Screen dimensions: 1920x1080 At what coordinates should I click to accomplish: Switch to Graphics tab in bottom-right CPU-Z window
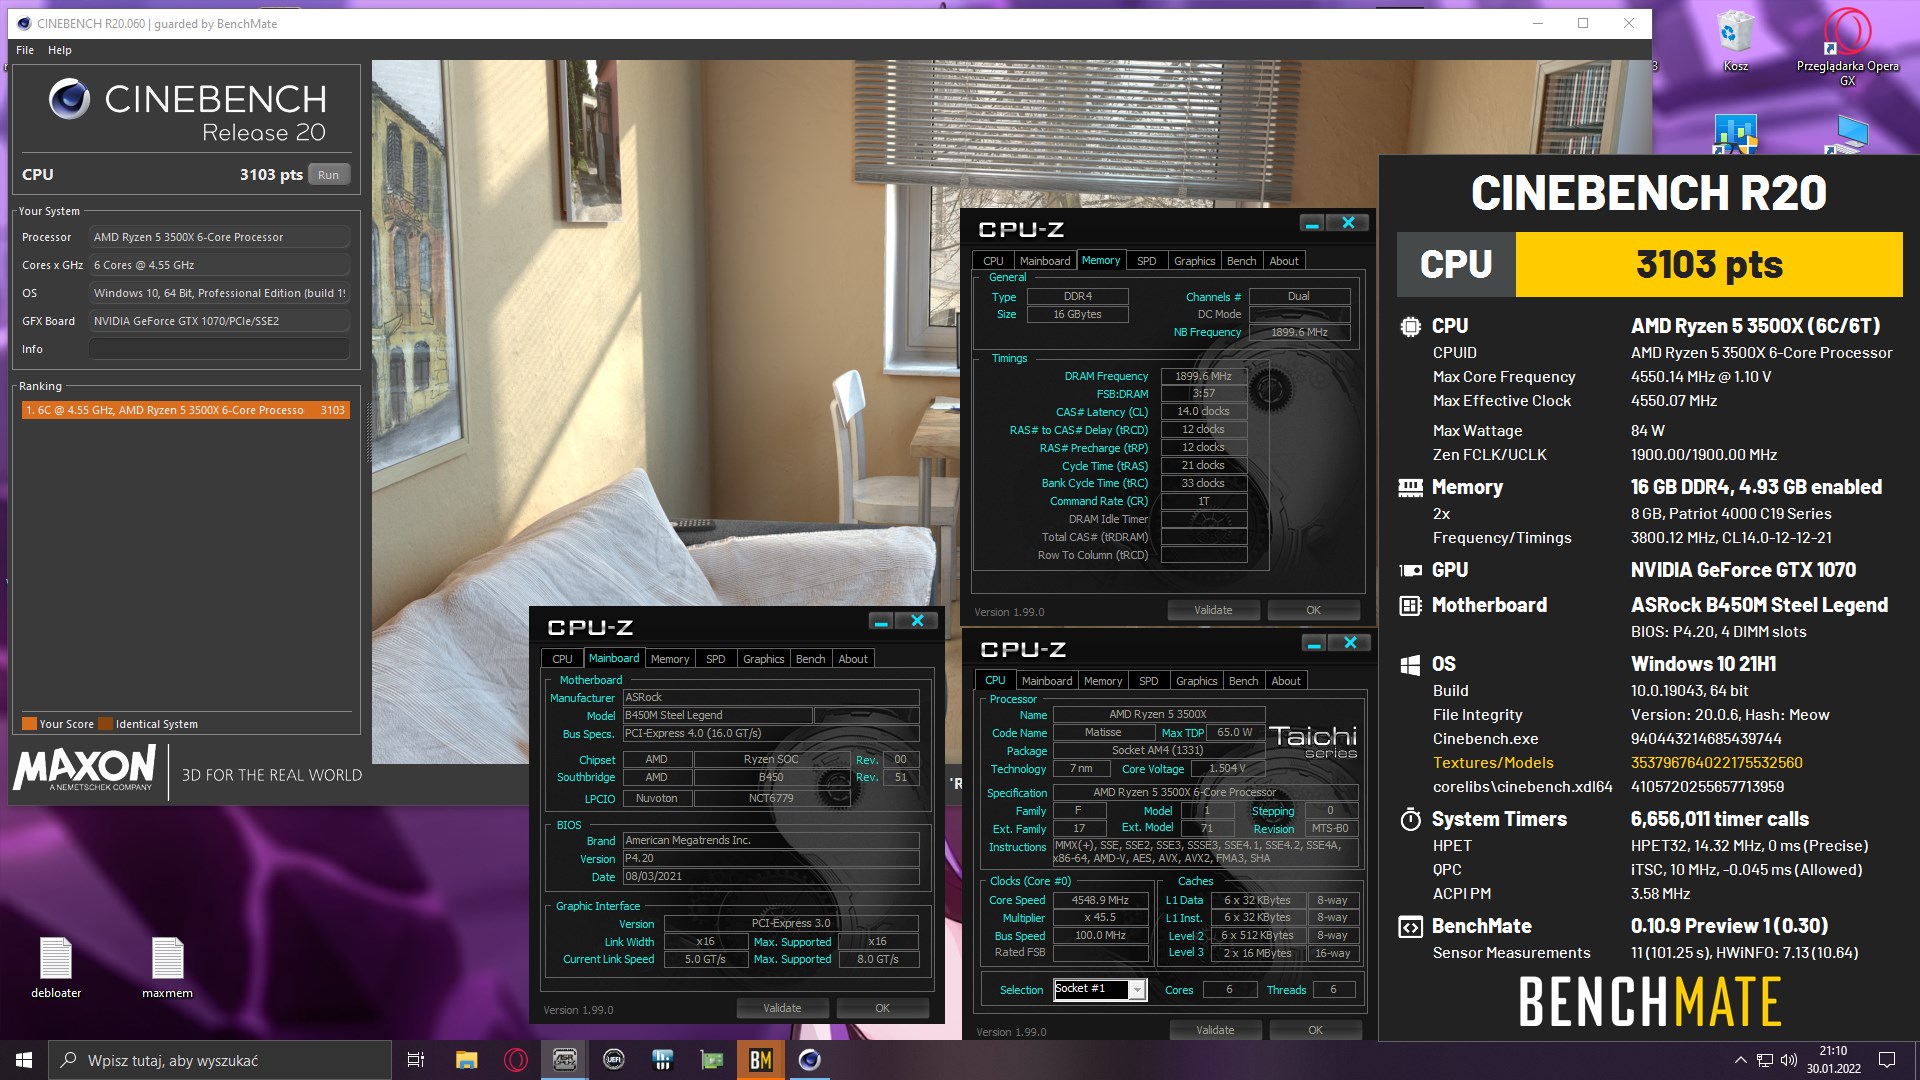pyautogui.click(x=1196, y=681)
